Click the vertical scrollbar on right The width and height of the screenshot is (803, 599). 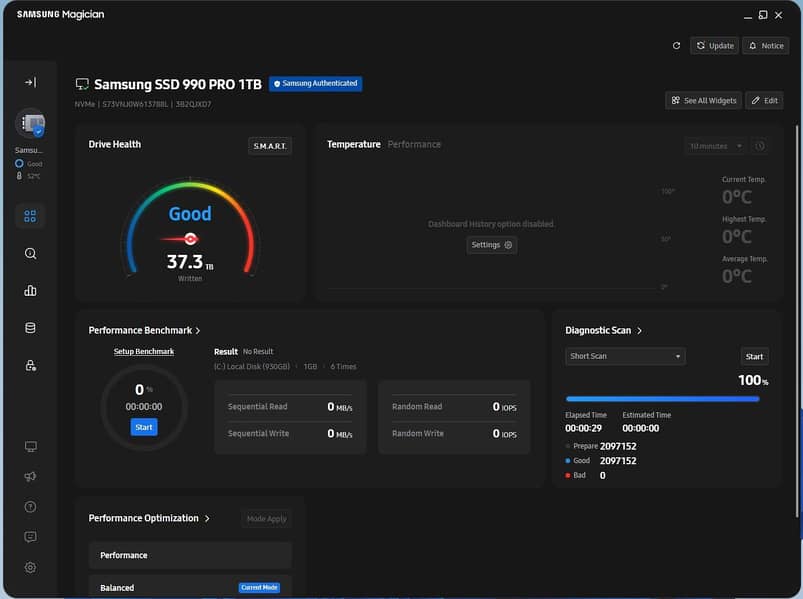coord(797,321)
